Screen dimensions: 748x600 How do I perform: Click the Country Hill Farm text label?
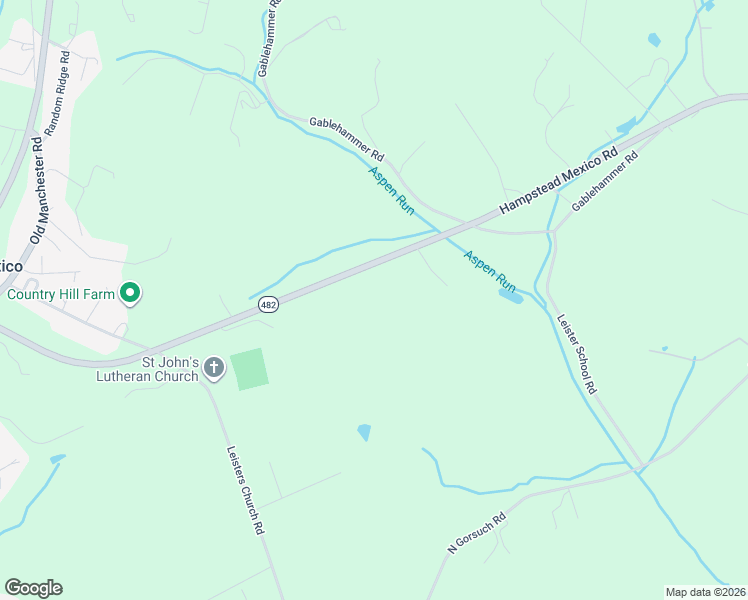tap(61, 294)
